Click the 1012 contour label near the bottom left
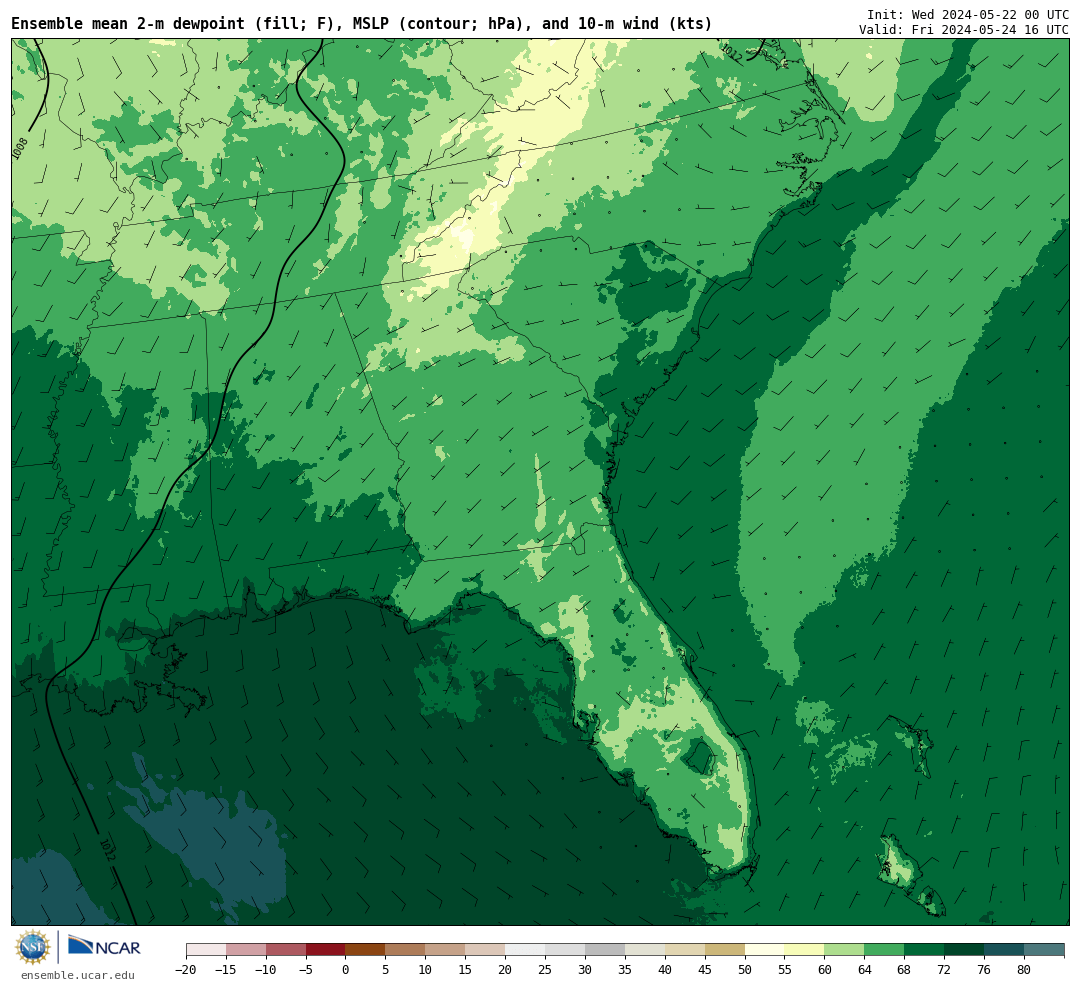The width and height of the screenshot is (1080, 988). [x=107, y=849]
